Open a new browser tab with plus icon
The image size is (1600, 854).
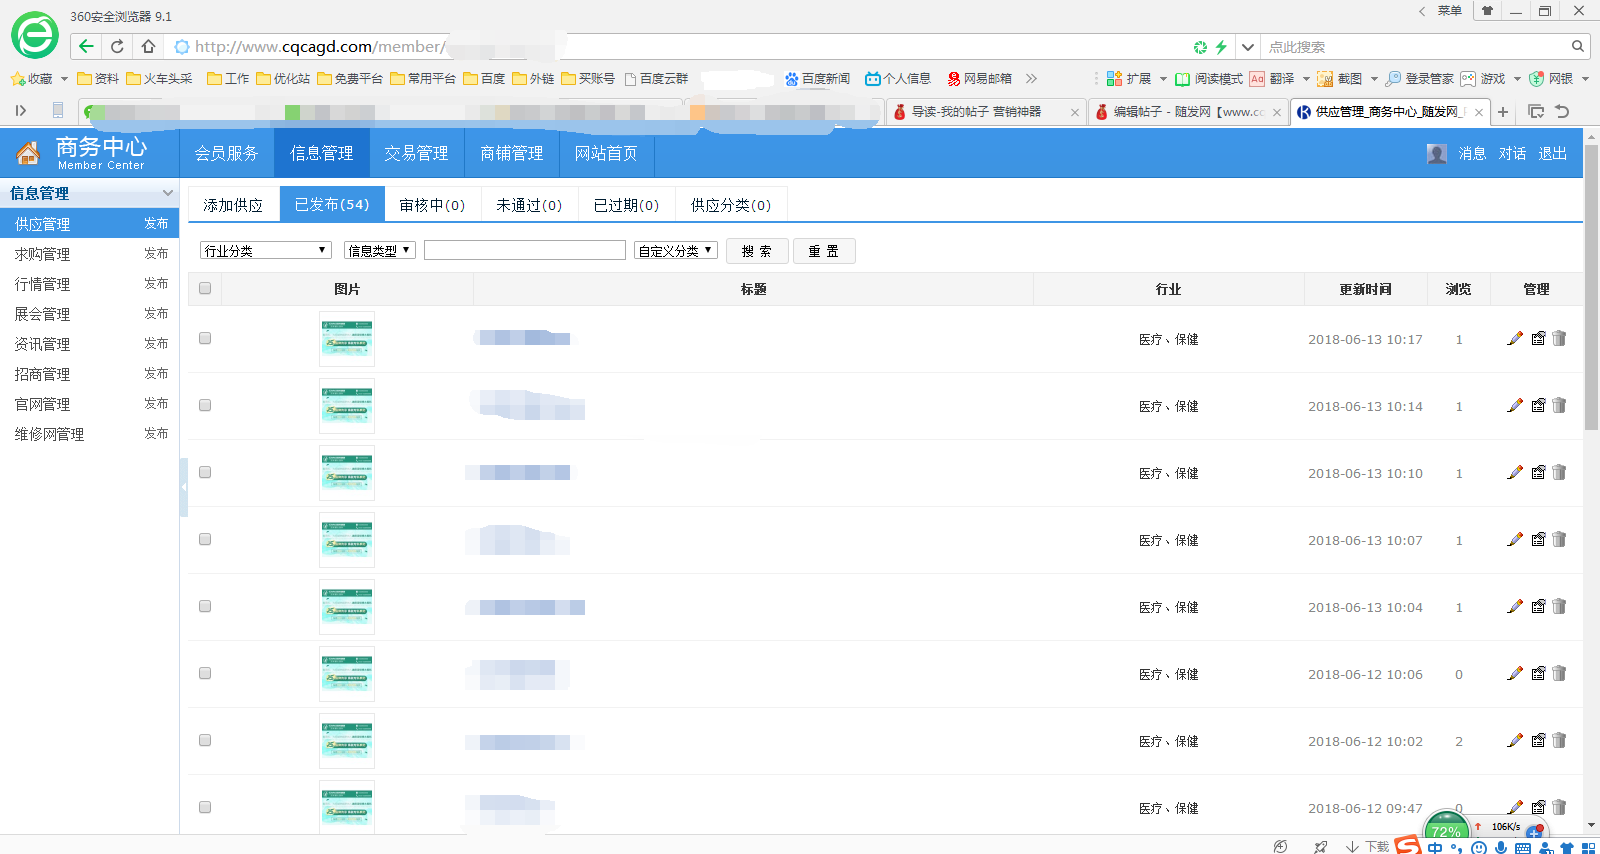(x=1502, y=112)
